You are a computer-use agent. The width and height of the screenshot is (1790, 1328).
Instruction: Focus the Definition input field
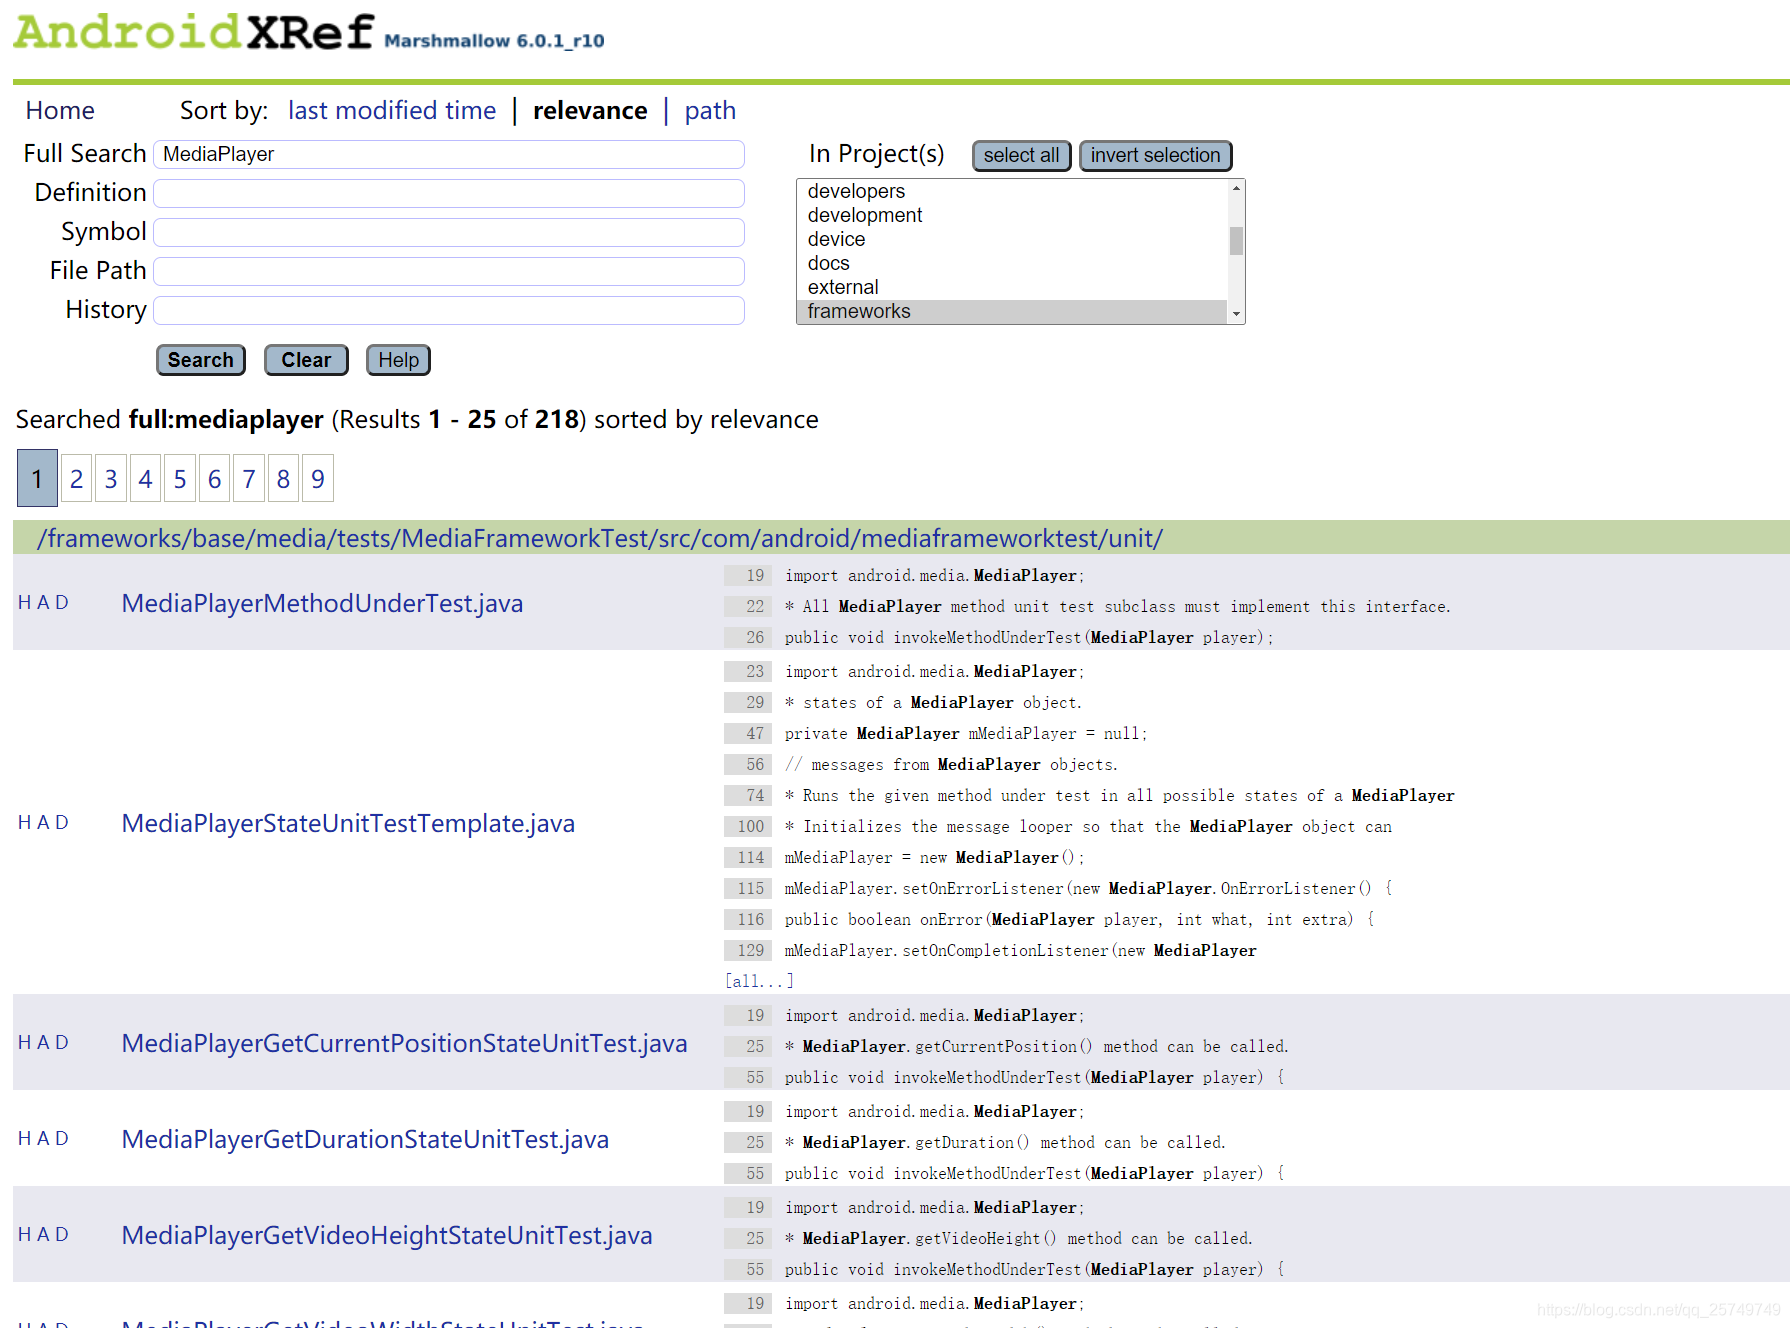click(x=449, y=193)
